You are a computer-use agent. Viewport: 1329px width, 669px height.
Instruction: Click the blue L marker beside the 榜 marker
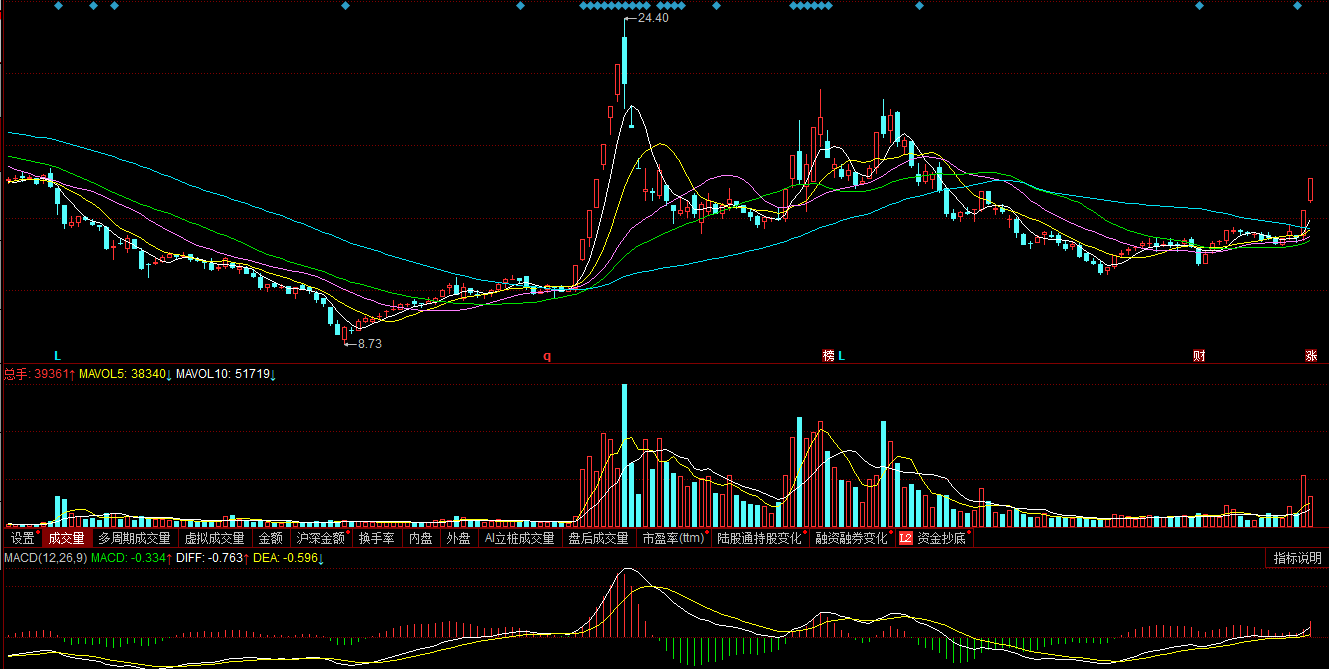point(842,356)
